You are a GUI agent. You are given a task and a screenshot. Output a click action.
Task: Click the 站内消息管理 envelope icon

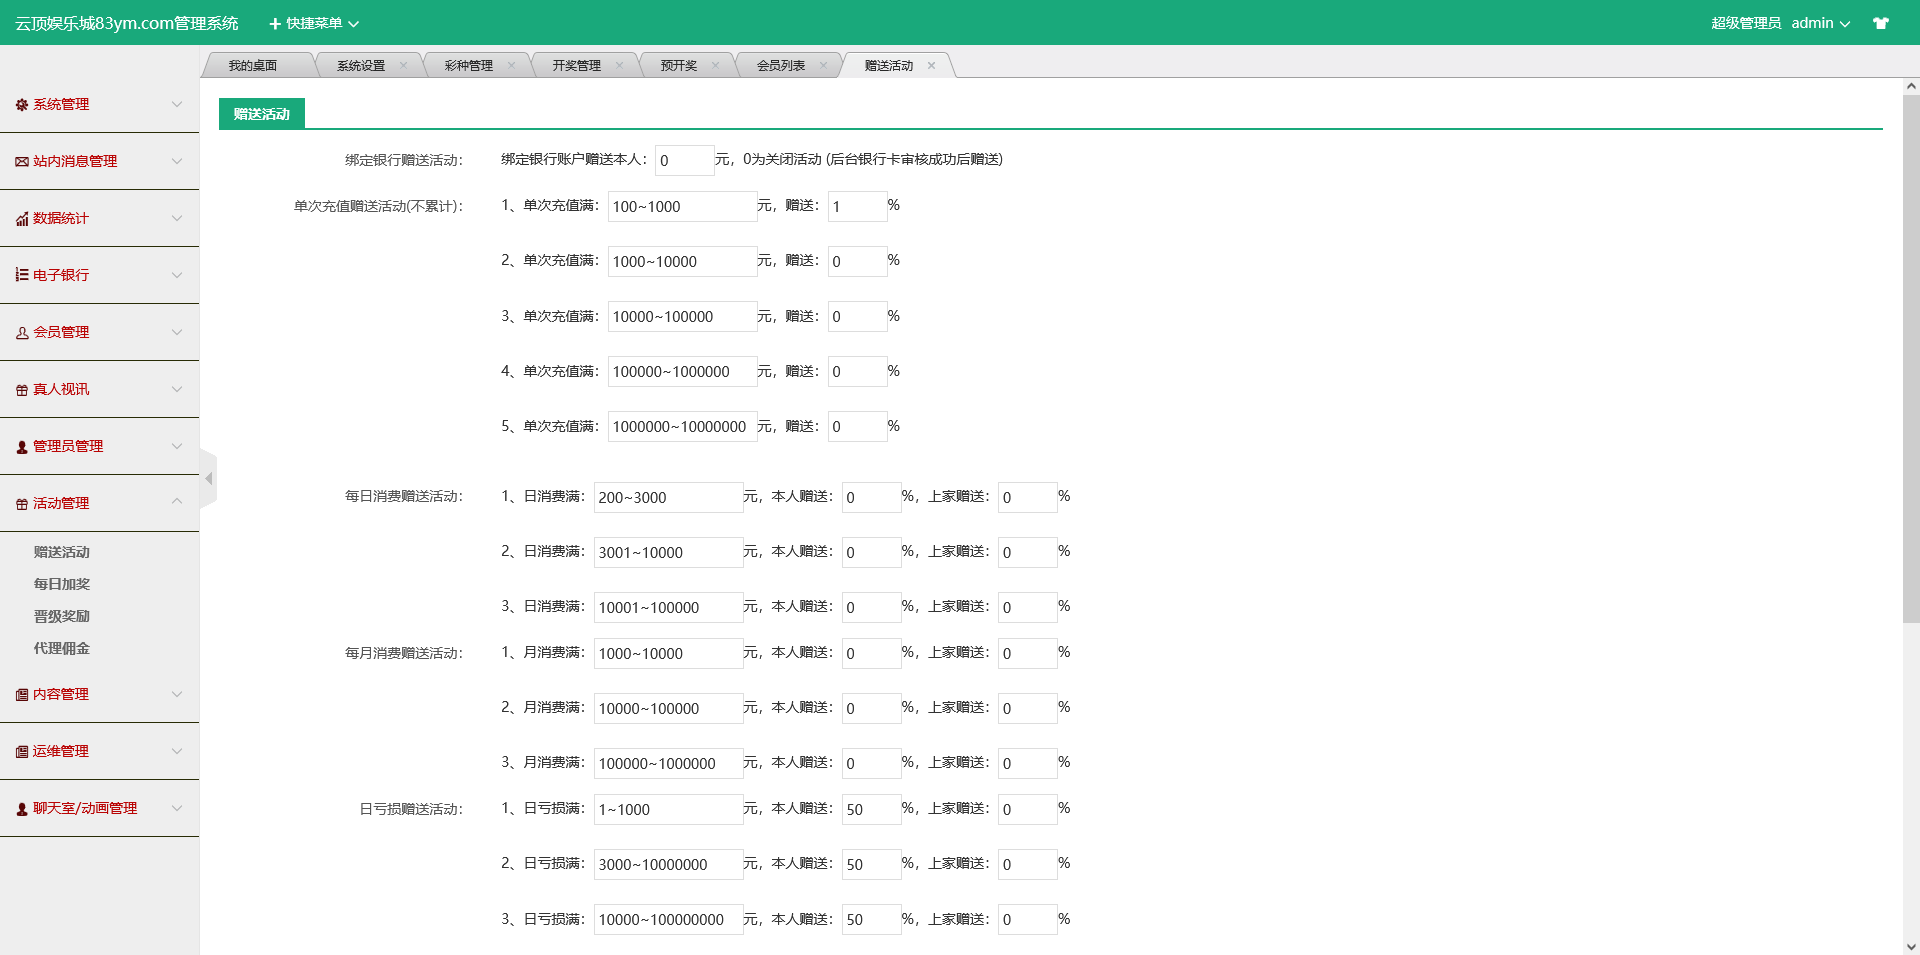tap(21, 162)
